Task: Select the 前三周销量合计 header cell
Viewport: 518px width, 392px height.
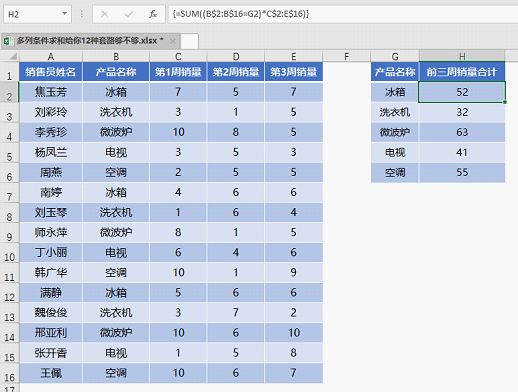Action: 462,72
